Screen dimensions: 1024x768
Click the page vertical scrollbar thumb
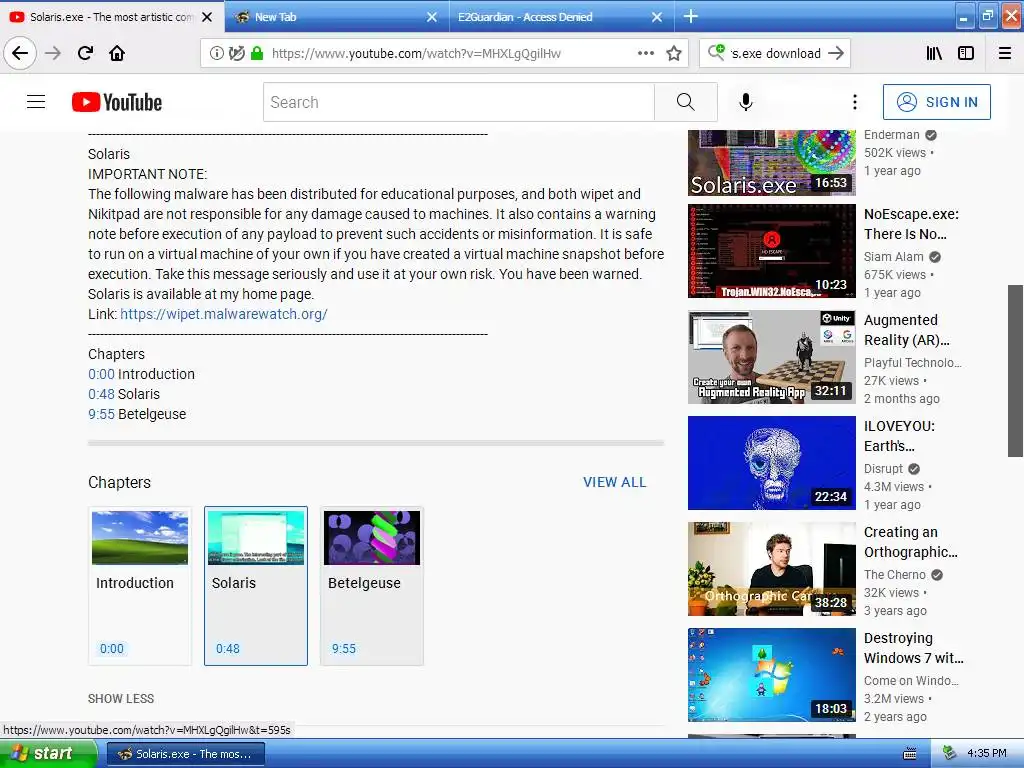[x=1016, y=370]
